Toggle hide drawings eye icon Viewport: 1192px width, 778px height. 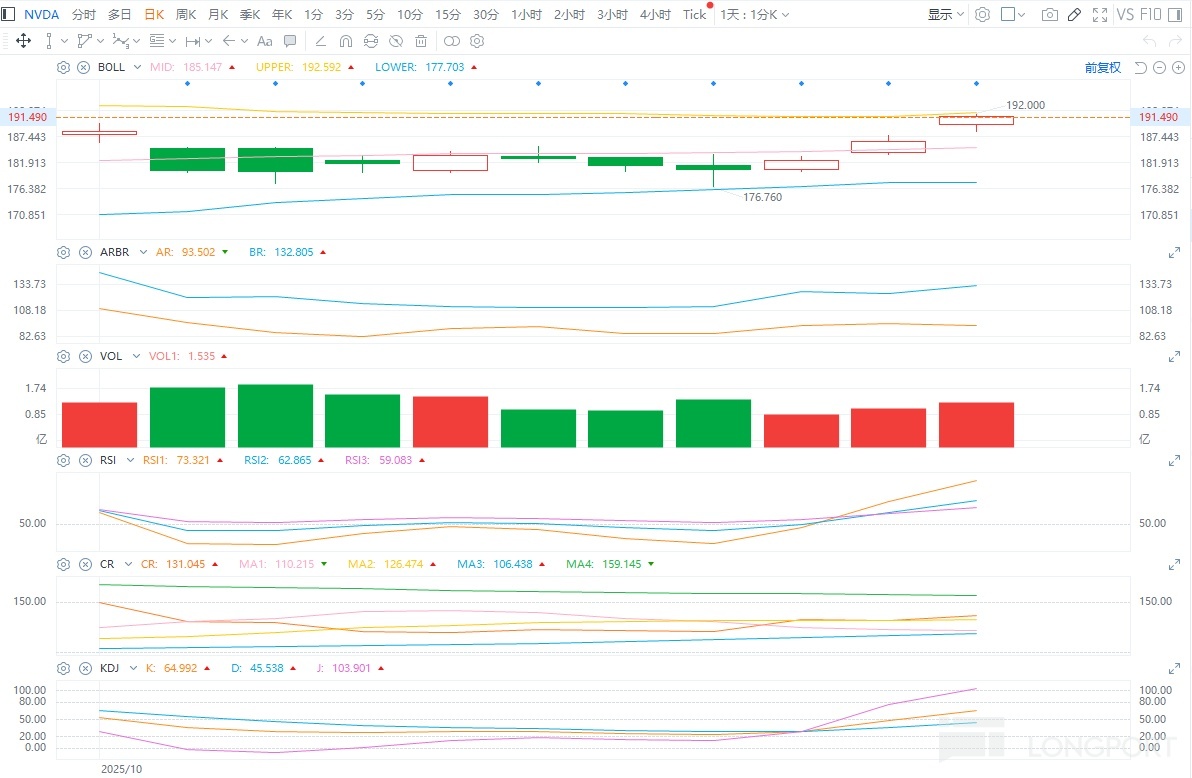396,41
